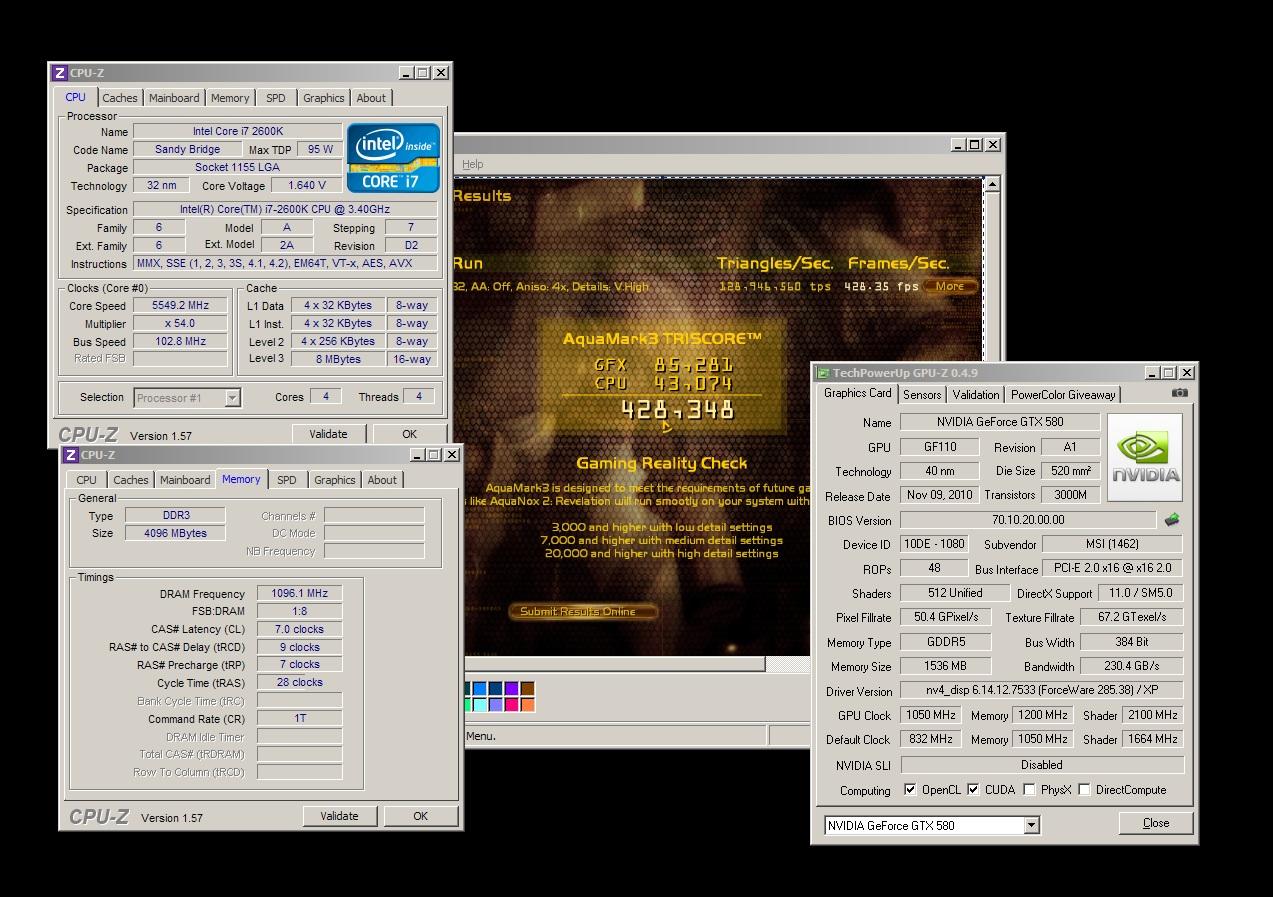The image size is (1273, 897).
Task: Click the DRAM Frequency value '1096.1 MHz'
Action: [299, 593]
